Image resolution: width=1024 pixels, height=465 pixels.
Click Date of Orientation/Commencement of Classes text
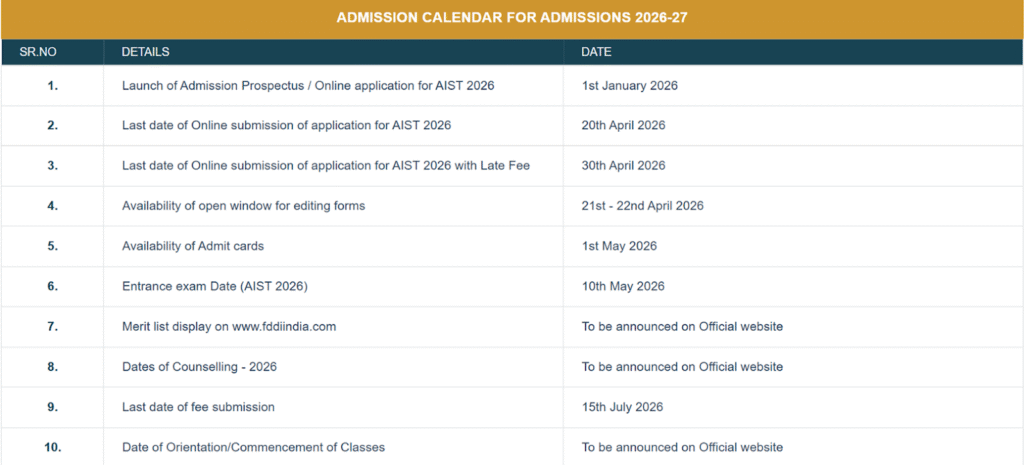[x=253, y=447]
